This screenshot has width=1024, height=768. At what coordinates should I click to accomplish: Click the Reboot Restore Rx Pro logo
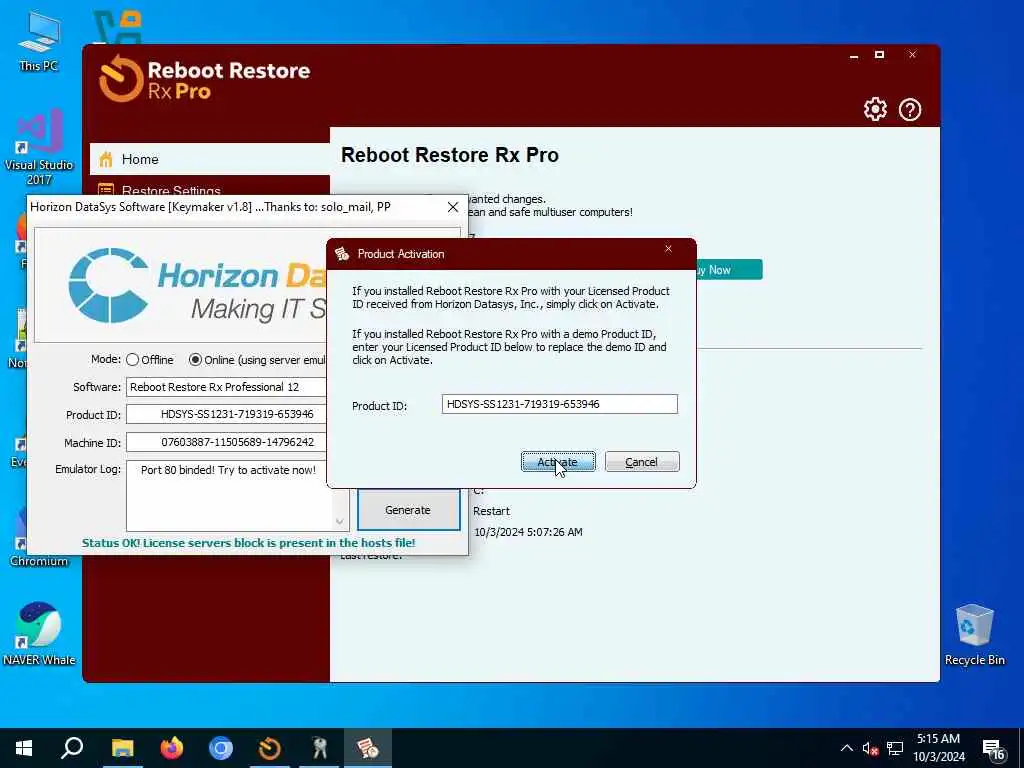pyautogui.click(x=204, y=79)
